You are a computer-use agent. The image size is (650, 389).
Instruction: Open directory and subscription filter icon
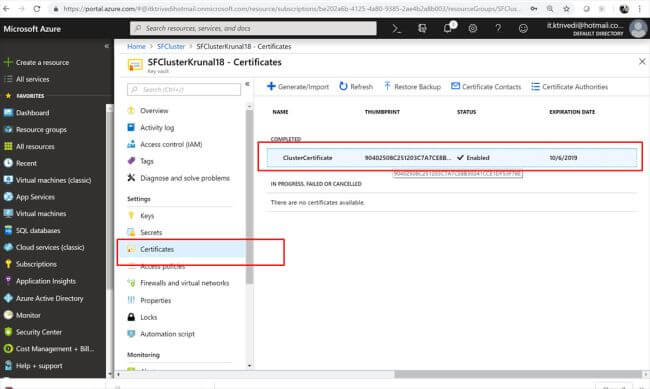[x=422, y=29]
